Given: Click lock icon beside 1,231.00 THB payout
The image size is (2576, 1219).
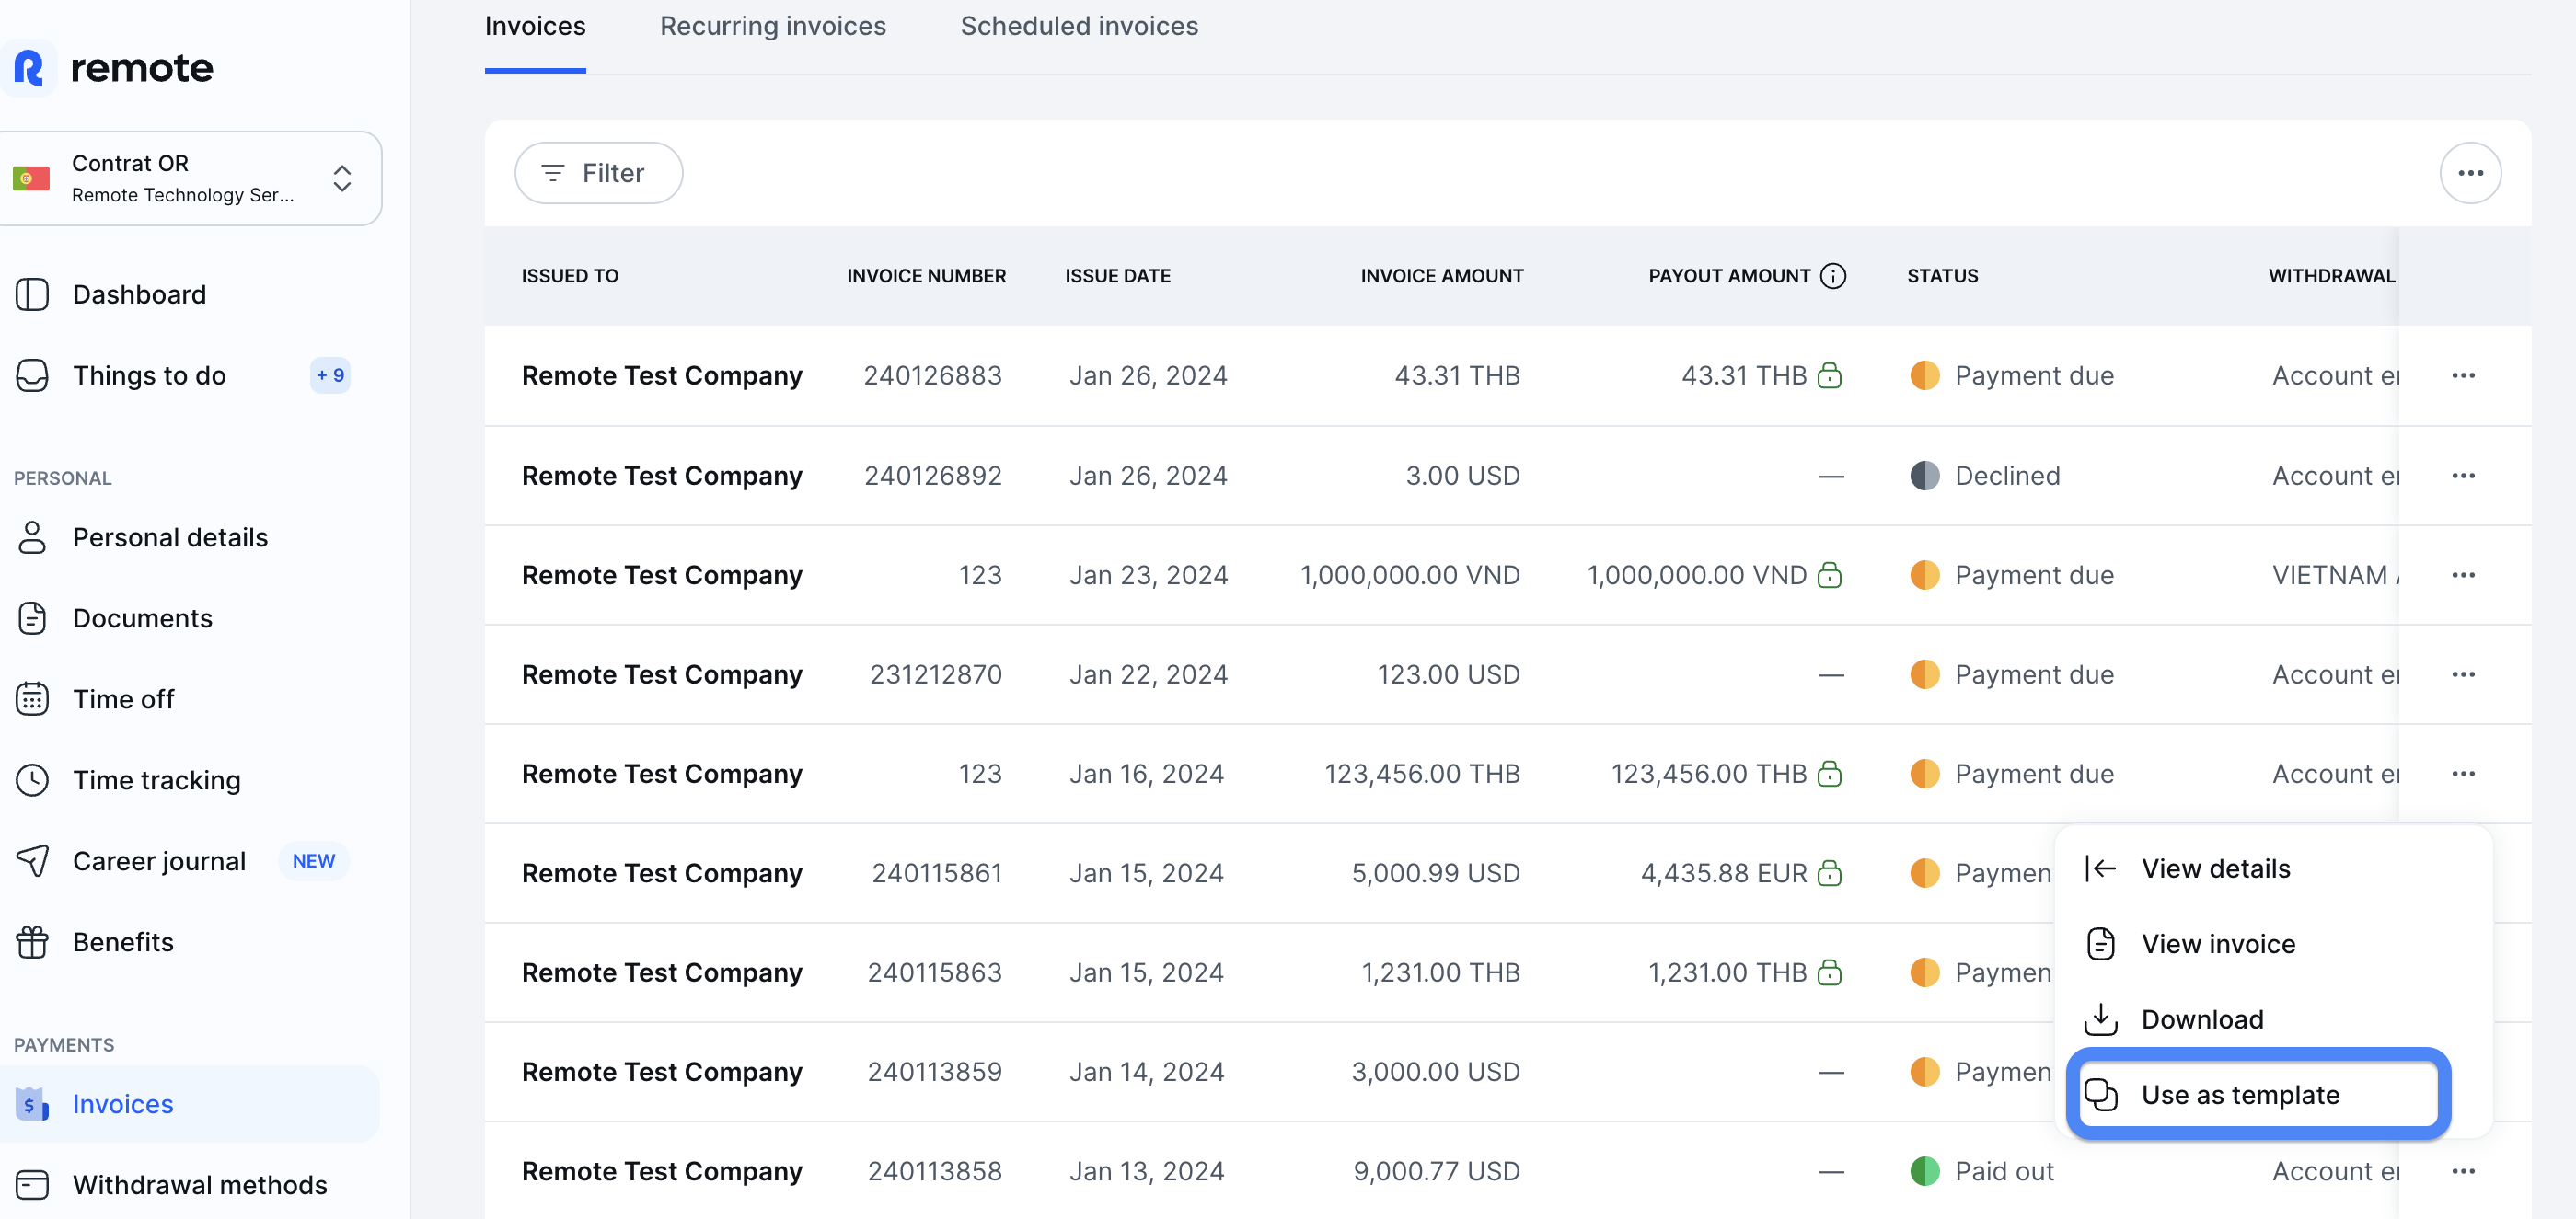Looking at the screenshot, I should click(1829, 972).
